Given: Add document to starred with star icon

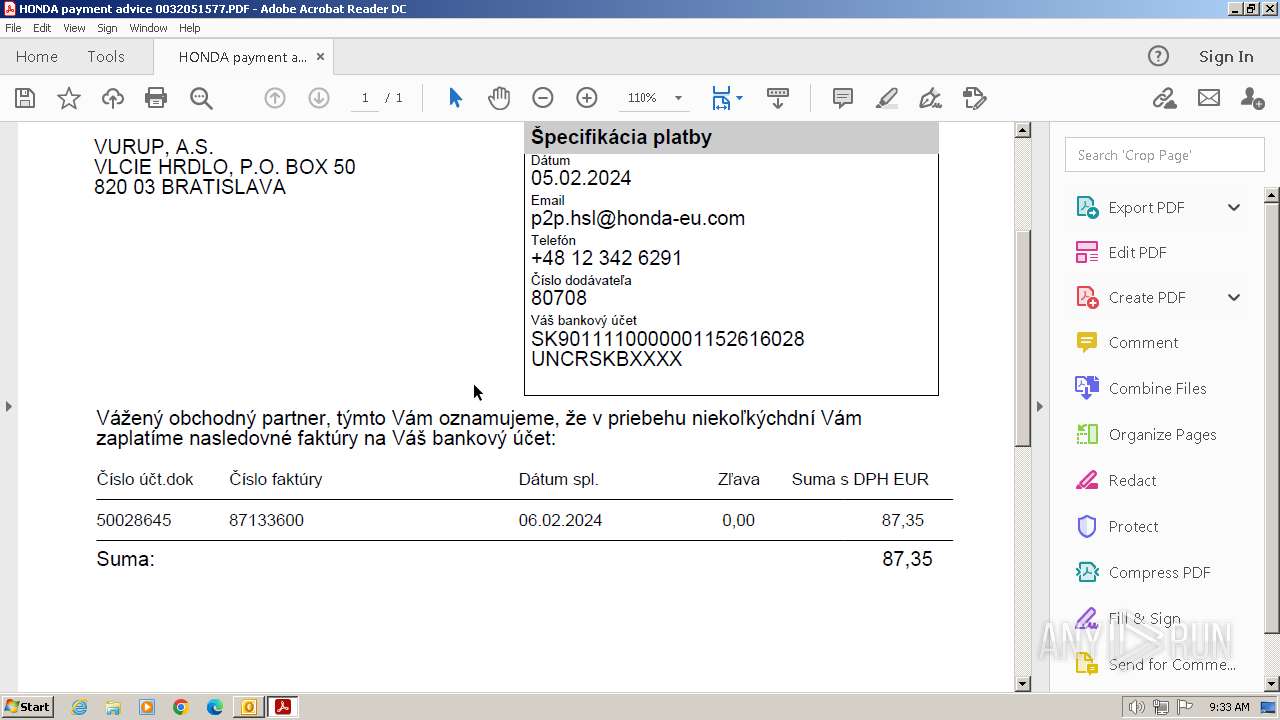Looking at the screenshot, I should pos(69,98).
